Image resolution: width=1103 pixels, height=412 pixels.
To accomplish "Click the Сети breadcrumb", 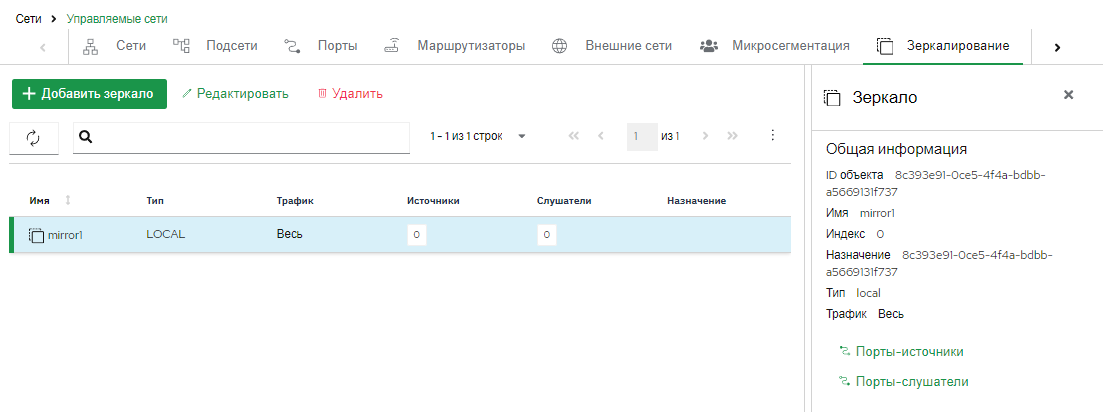I will click(27, 18).
